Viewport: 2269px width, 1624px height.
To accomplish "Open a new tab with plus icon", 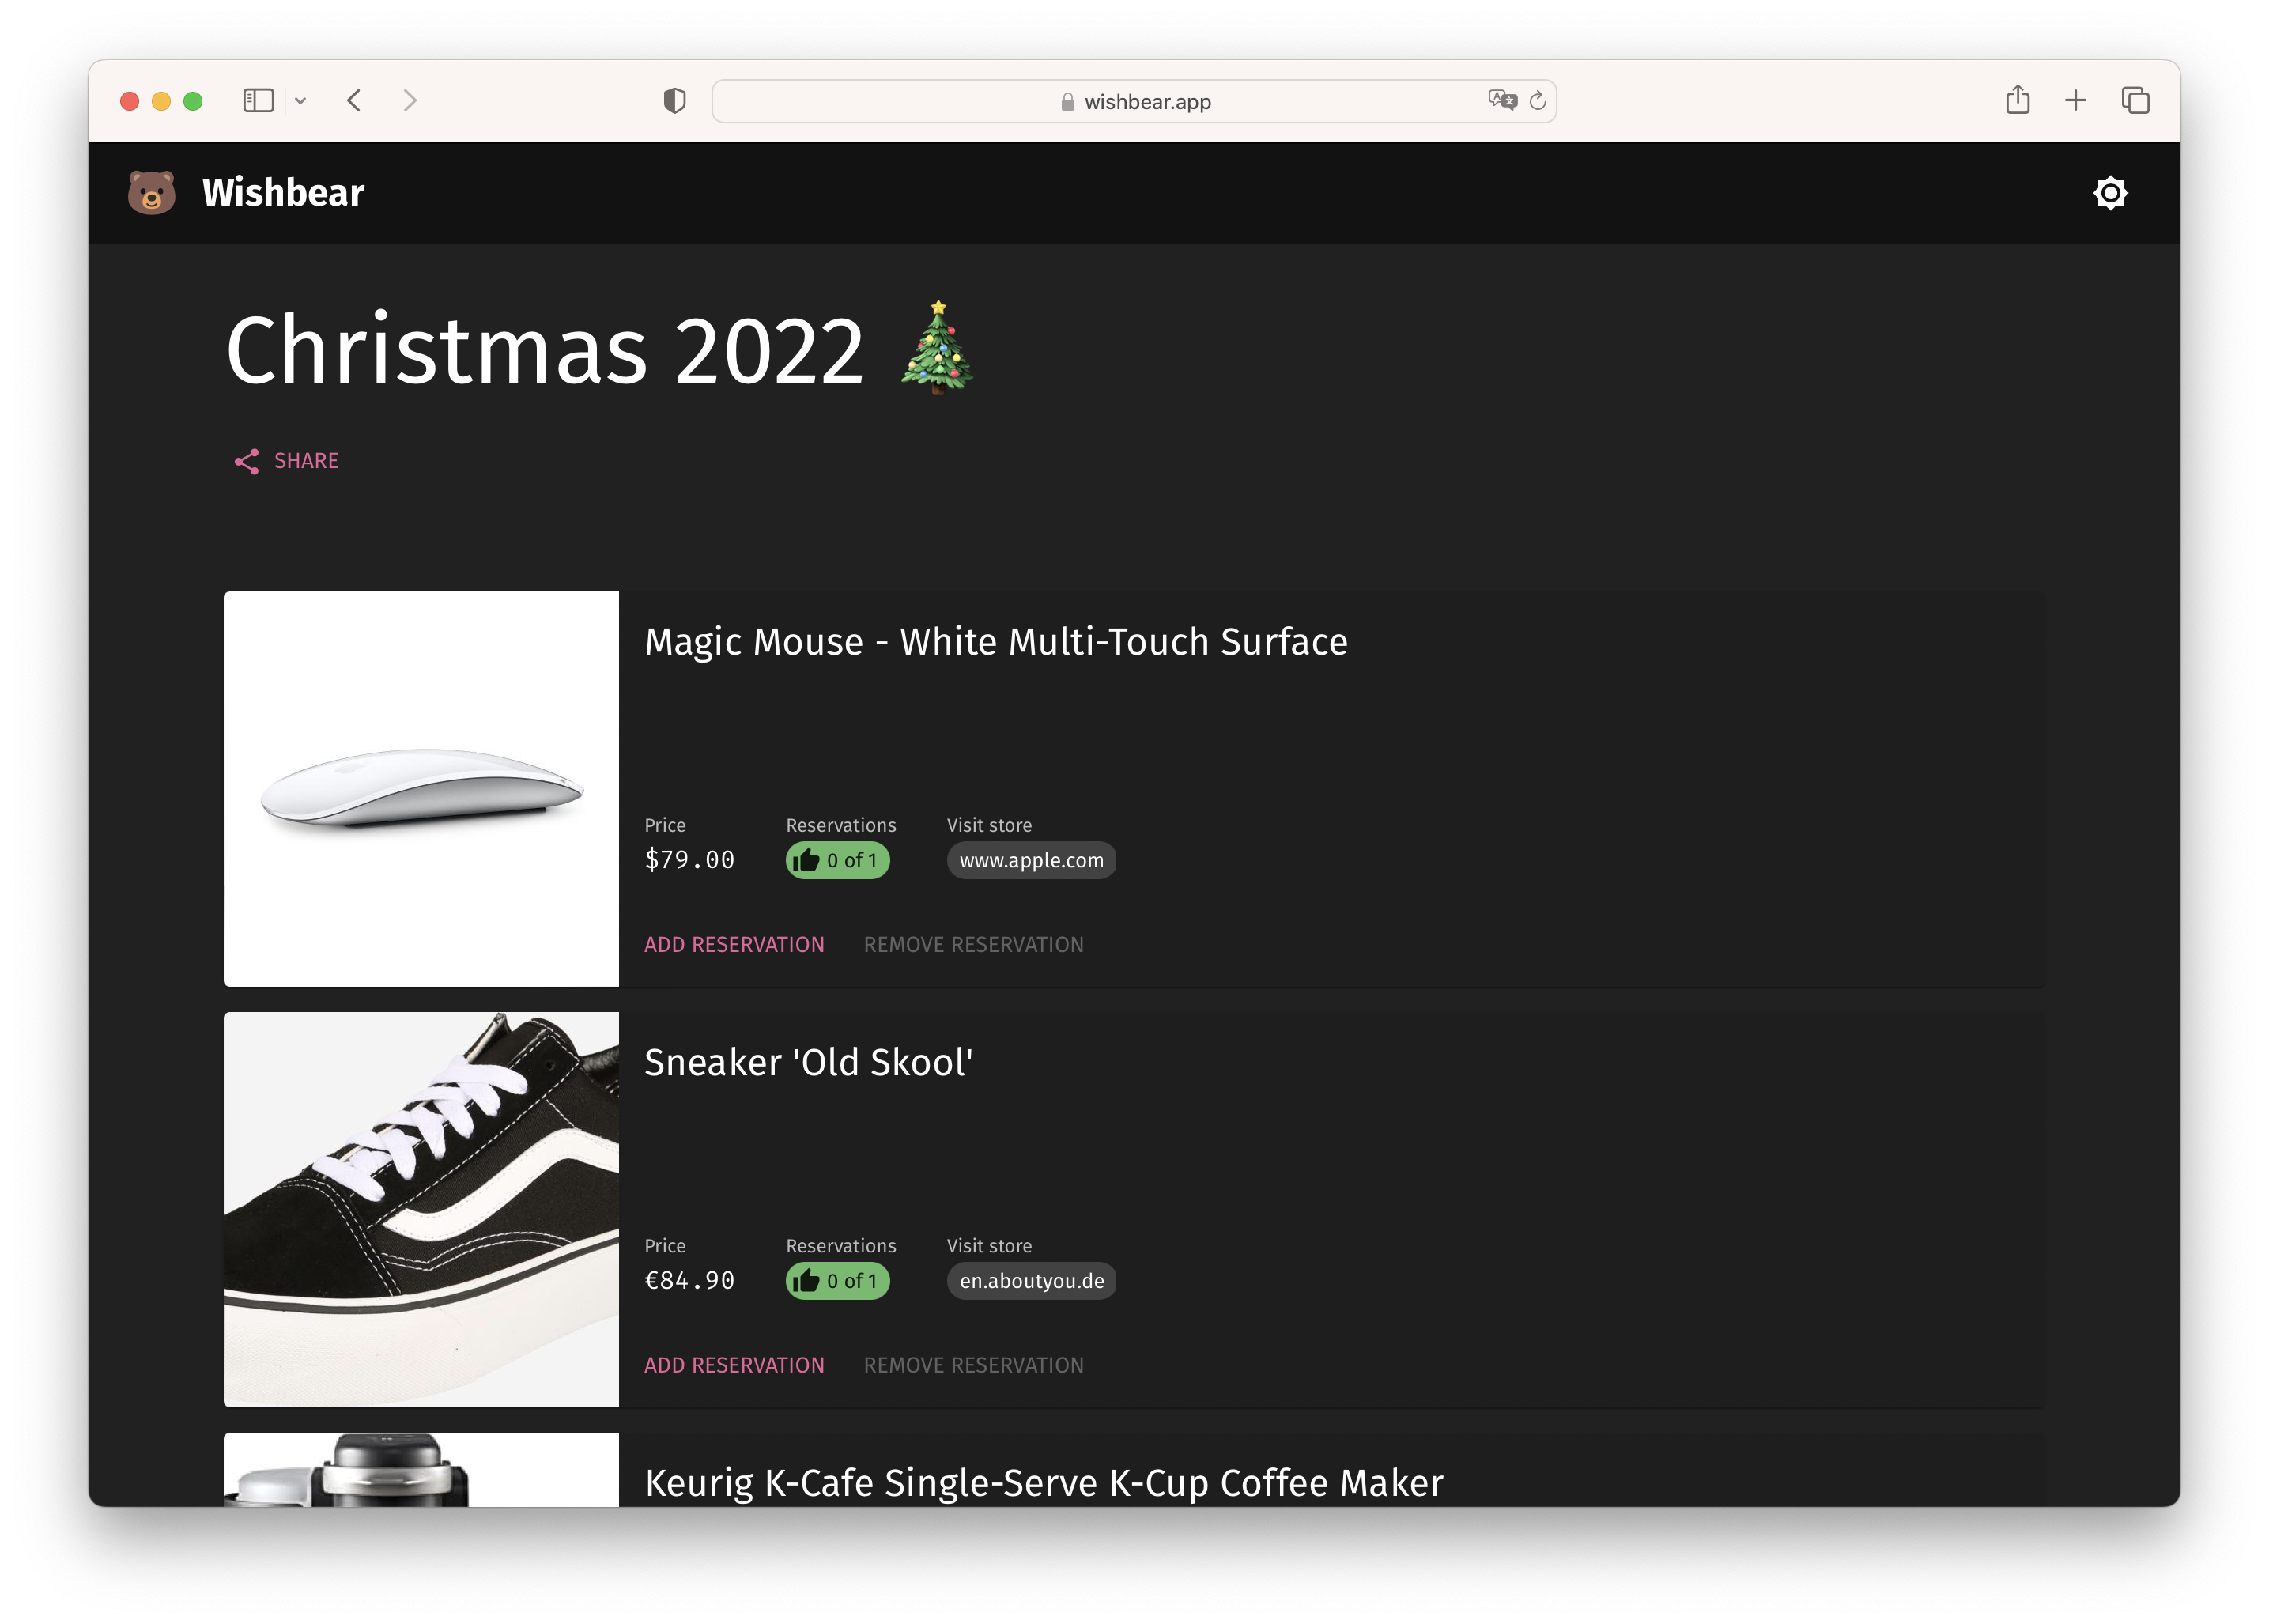I will coord(2075,100).
